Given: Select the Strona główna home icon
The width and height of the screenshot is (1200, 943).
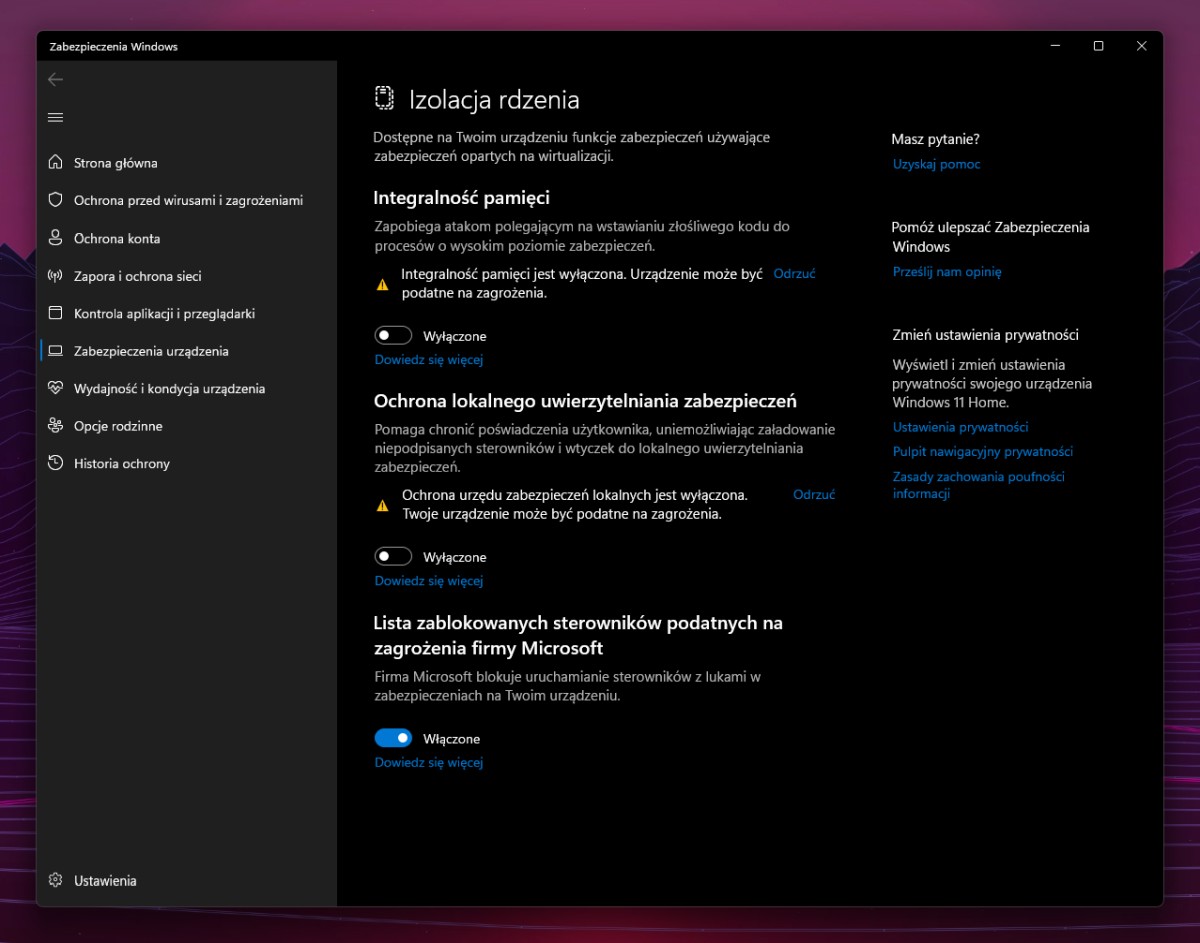Looking at the screenshot, I should 55,162.
